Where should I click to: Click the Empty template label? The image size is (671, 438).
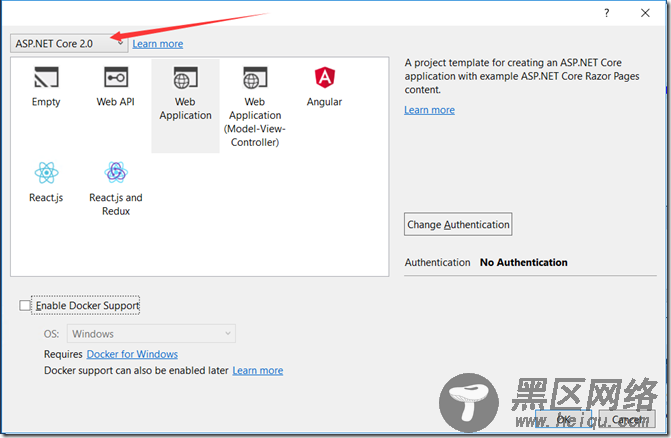(x=46, y=102)
